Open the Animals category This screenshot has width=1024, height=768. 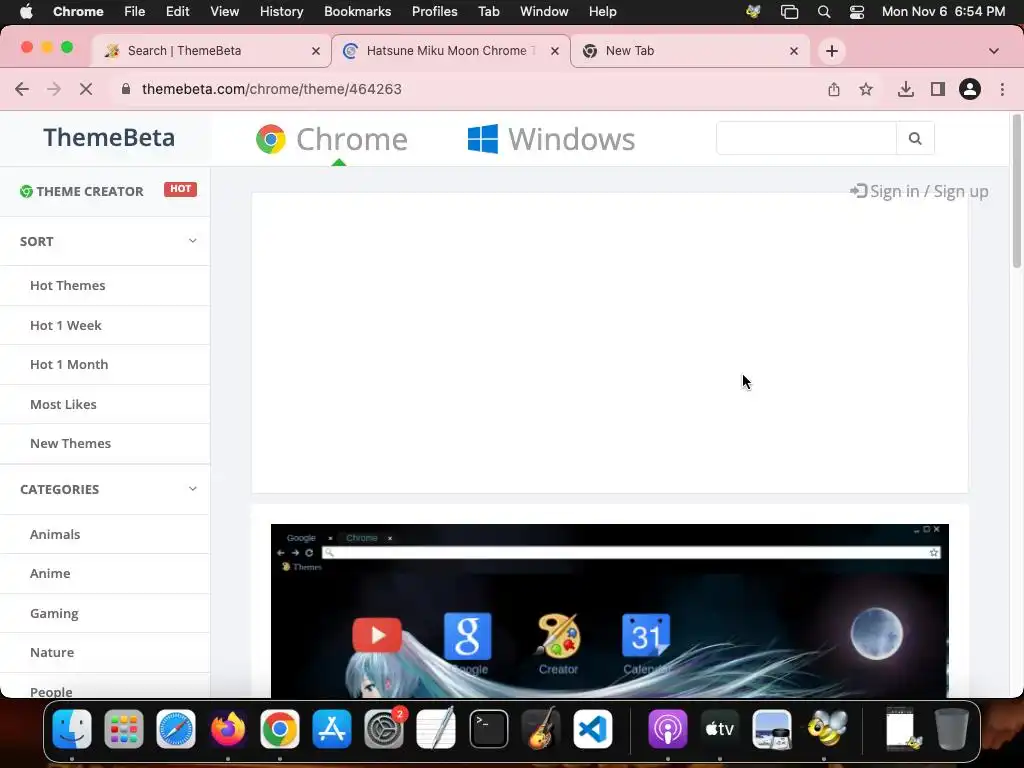(x=55, y=534)
